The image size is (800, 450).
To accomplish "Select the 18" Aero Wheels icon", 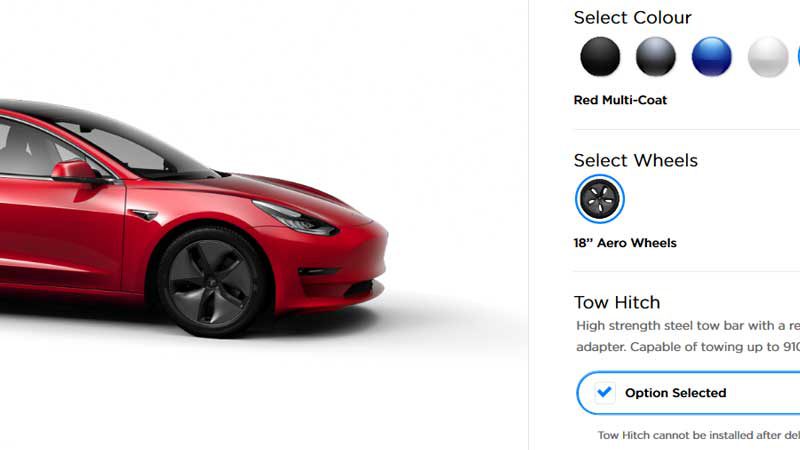I will [599, 199].
